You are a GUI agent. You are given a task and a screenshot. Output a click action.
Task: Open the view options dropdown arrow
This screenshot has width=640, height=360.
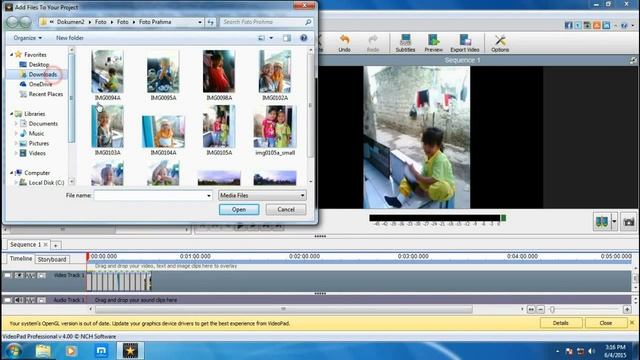[x=271, y=38]
